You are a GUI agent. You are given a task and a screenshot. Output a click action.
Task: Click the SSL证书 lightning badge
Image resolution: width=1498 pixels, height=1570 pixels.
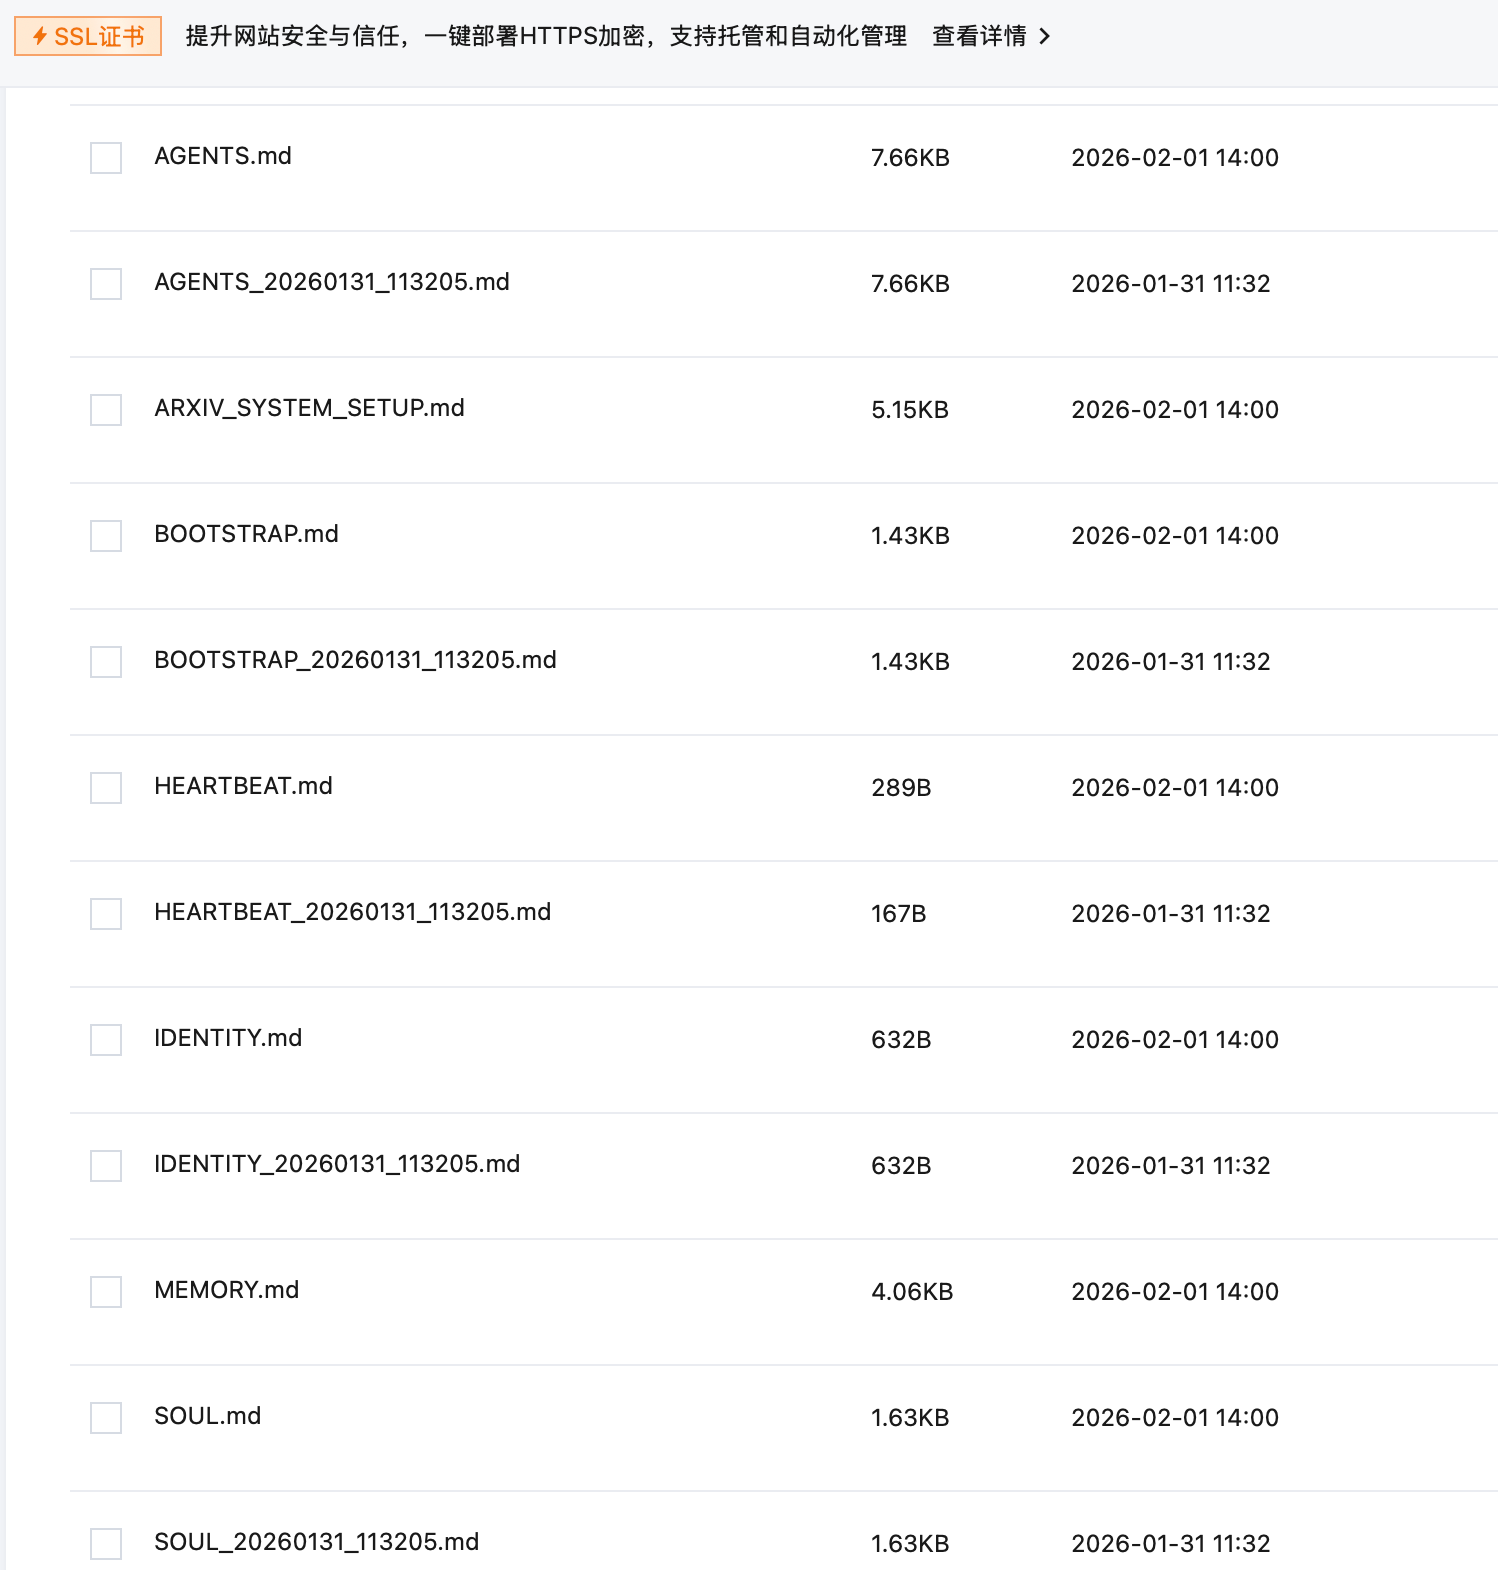pos(88,37)
